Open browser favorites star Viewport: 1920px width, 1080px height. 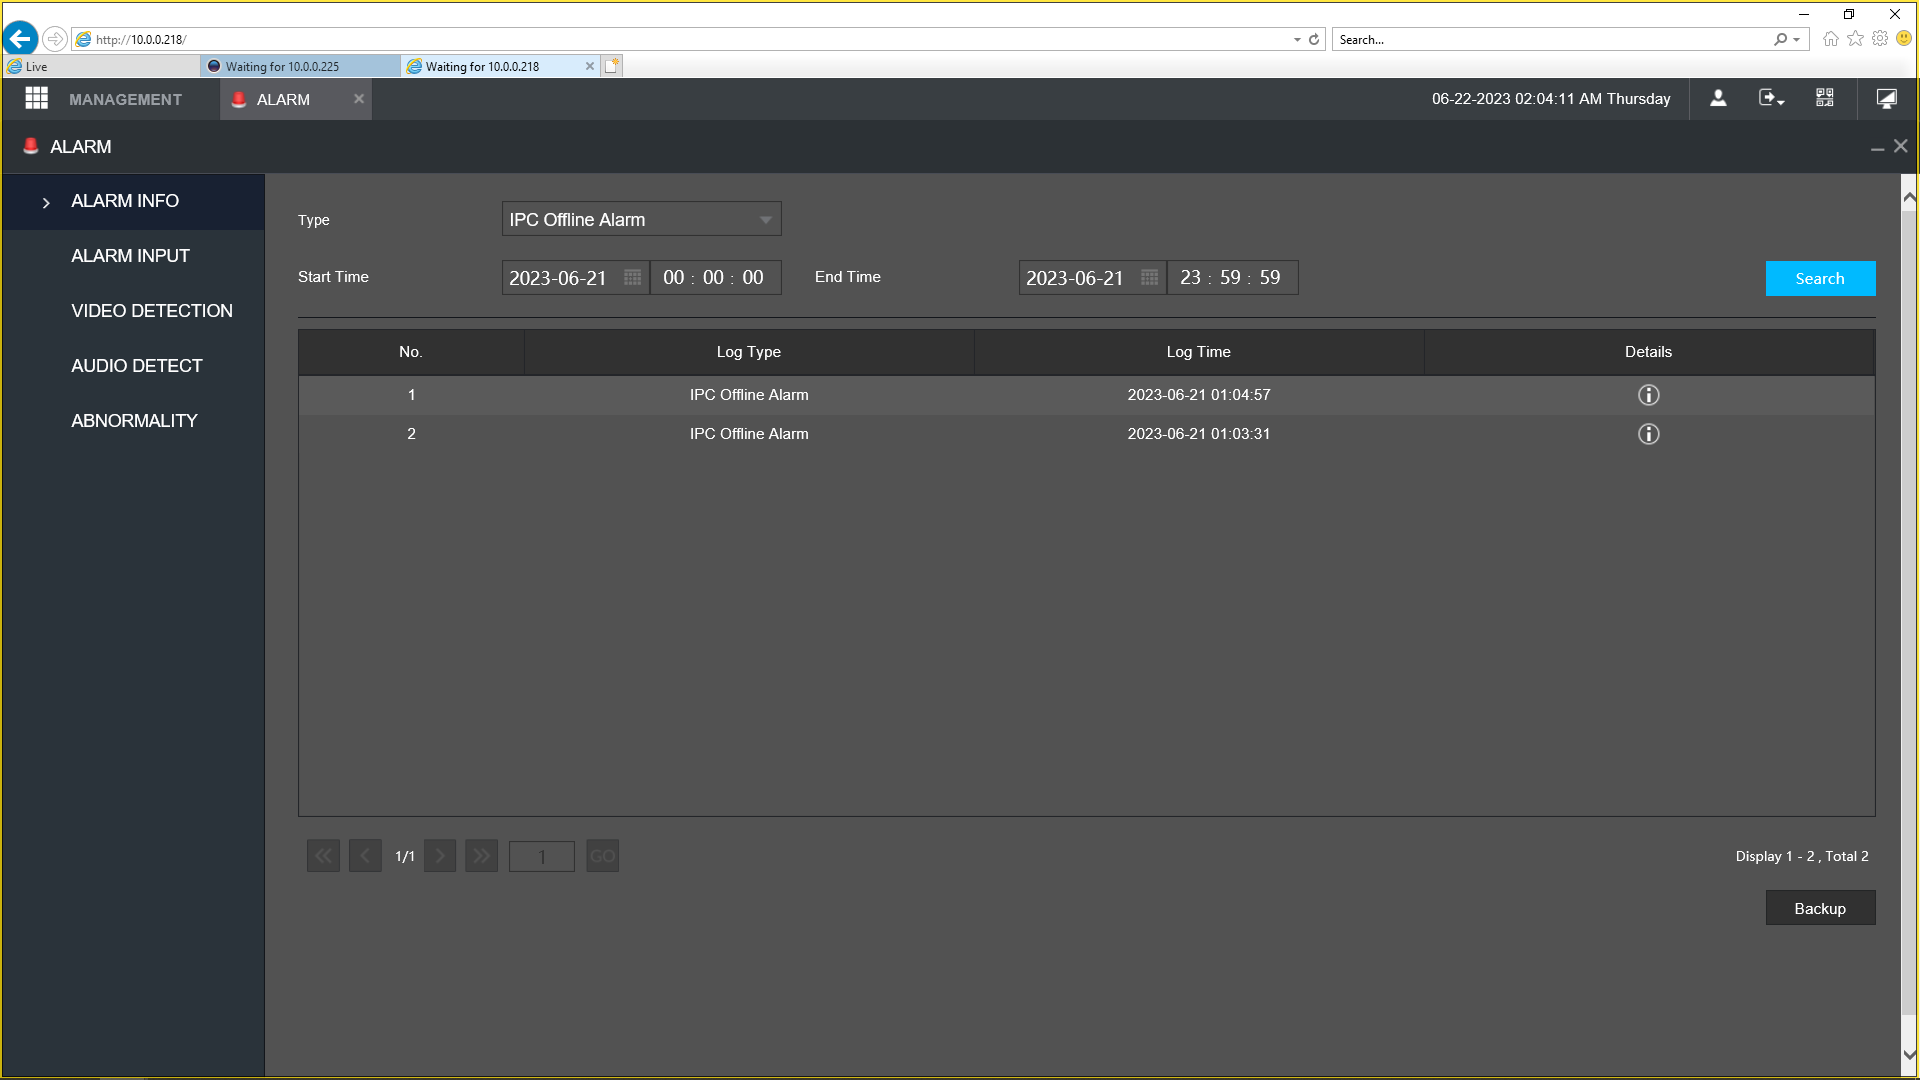coord(1855,39)
